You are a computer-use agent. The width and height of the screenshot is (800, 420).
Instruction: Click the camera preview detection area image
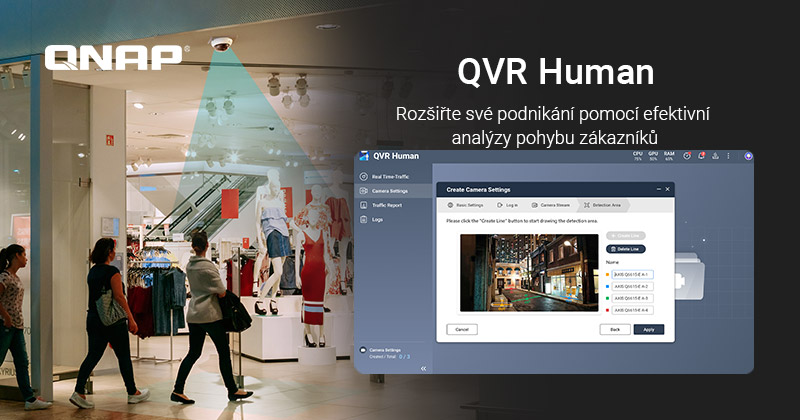(x=528, y=272)
